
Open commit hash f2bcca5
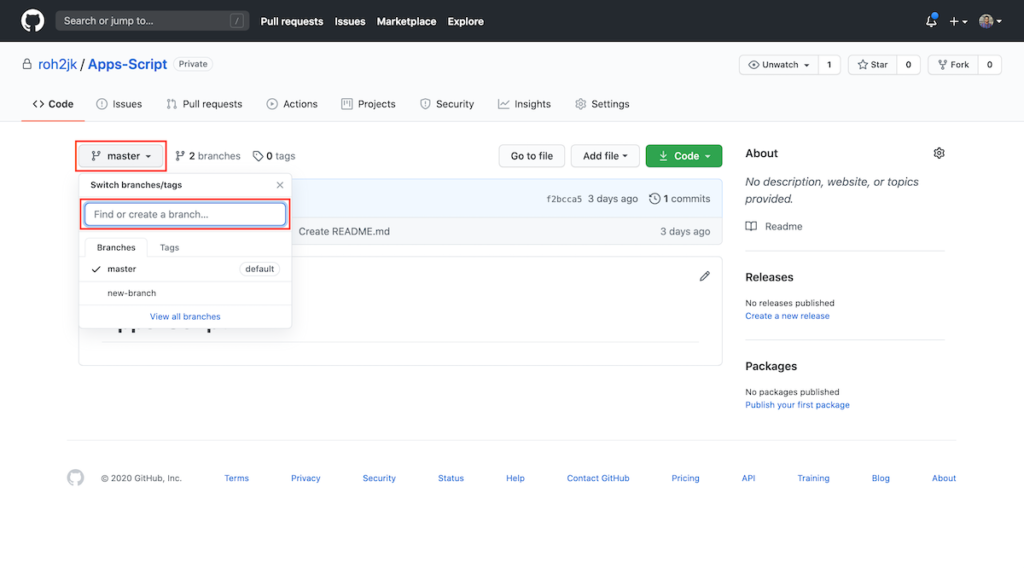pos(564,199)
